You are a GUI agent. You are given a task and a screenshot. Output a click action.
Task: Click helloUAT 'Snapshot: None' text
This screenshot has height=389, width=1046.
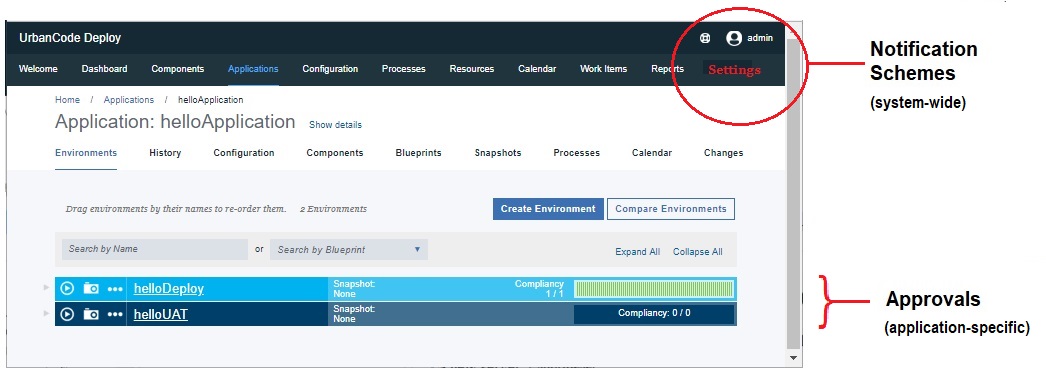pyautogui.click(x=354, y=314)
